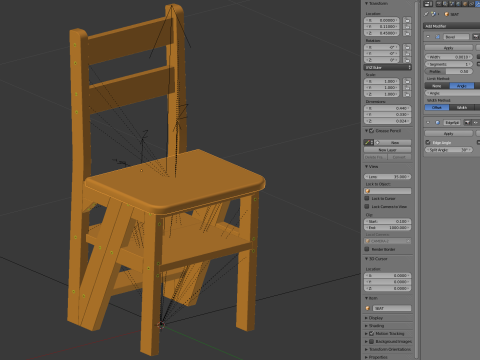Click the object icon next to Item name
Image resolution: width=480 pixels, height=360 pixels.
[x=368, y=308]
